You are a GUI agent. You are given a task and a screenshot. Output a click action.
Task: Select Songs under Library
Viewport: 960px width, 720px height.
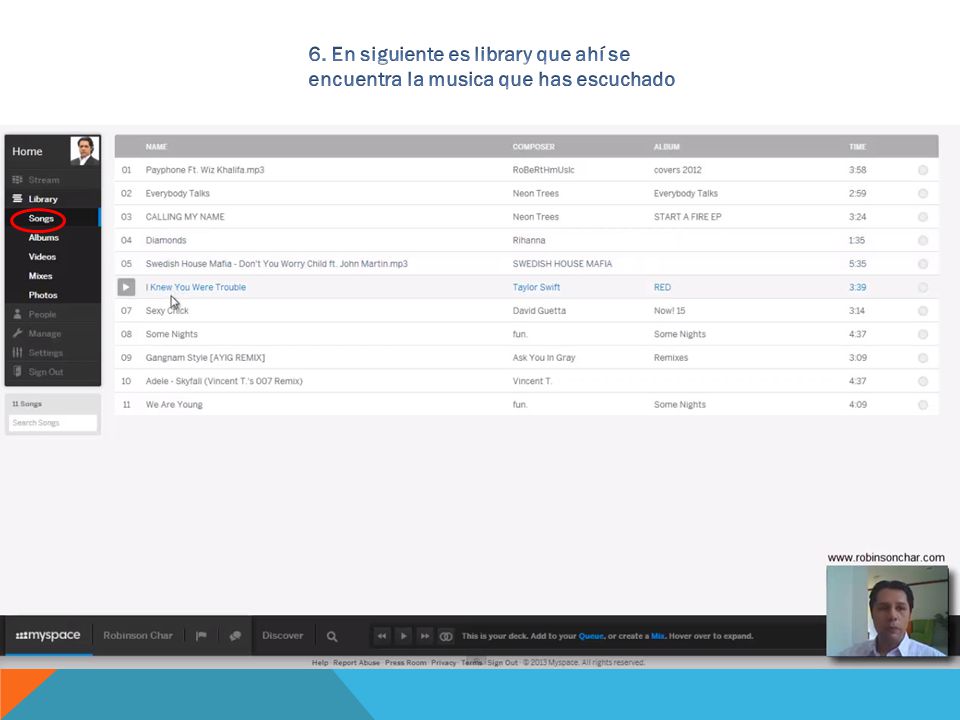(41, 219)
